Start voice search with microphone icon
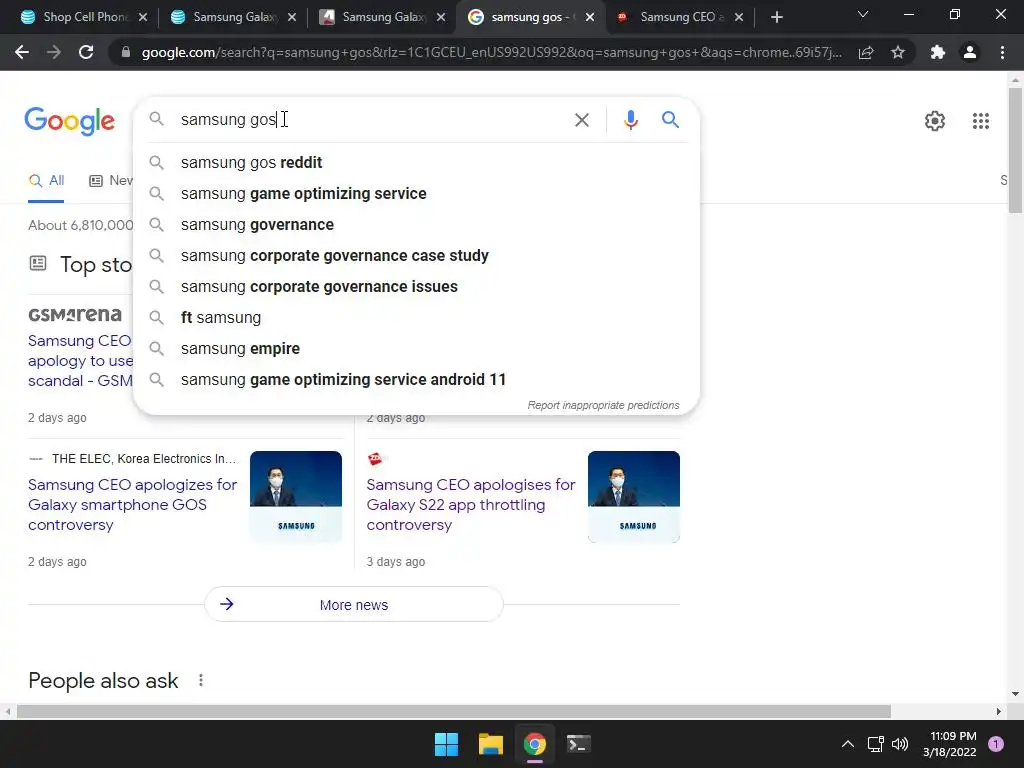 (x=630, y=120)
